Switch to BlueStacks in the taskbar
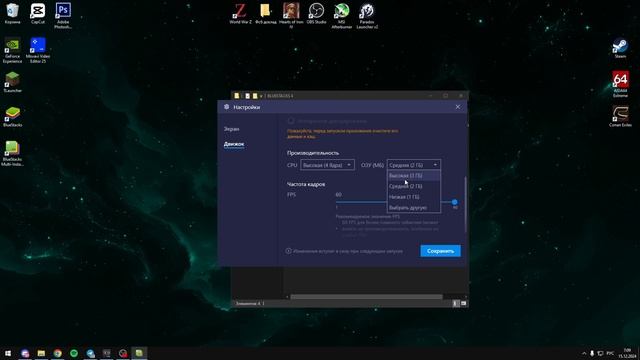The width and height of the screenshot is (640, 360). 139,353
